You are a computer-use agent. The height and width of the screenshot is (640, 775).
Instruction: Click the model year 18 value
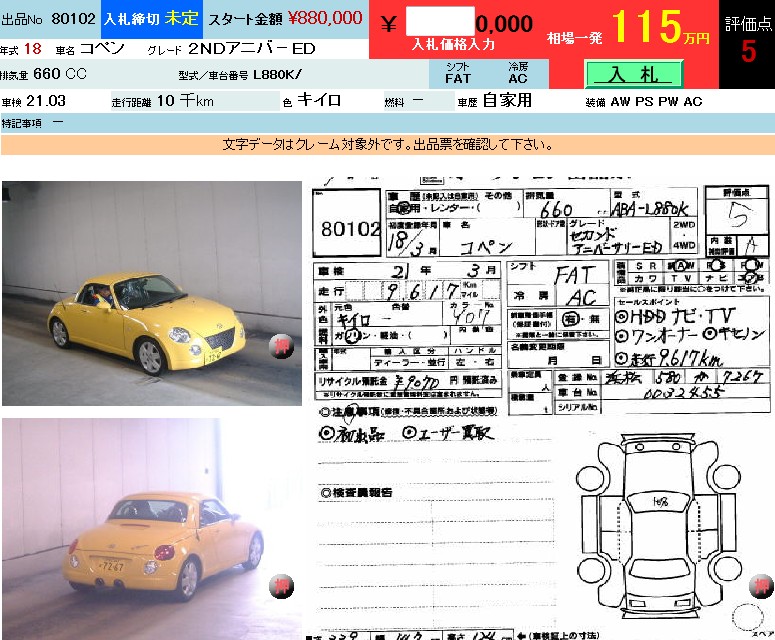33,49
